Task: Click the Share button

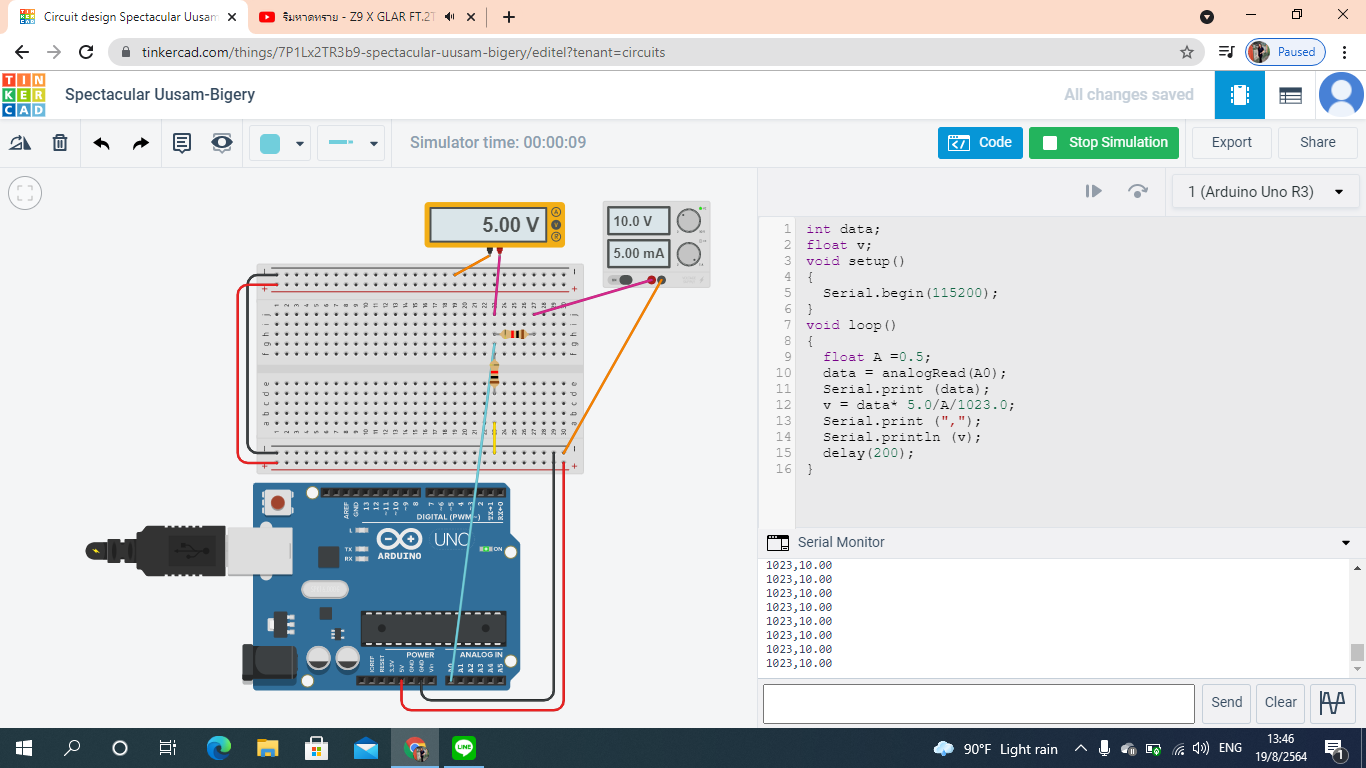Action: (1317, 143)
